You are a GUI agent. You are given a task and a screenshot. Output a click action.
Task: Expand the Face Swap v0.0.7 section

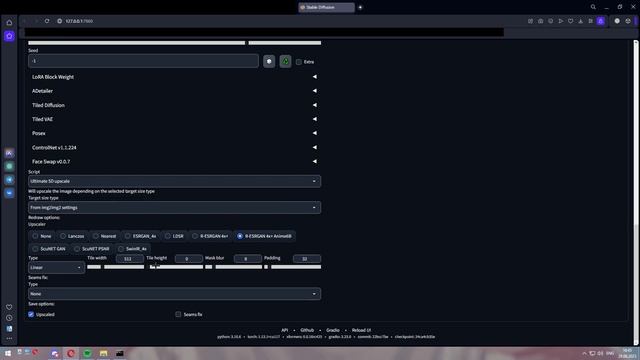click(x=174, y=161)
